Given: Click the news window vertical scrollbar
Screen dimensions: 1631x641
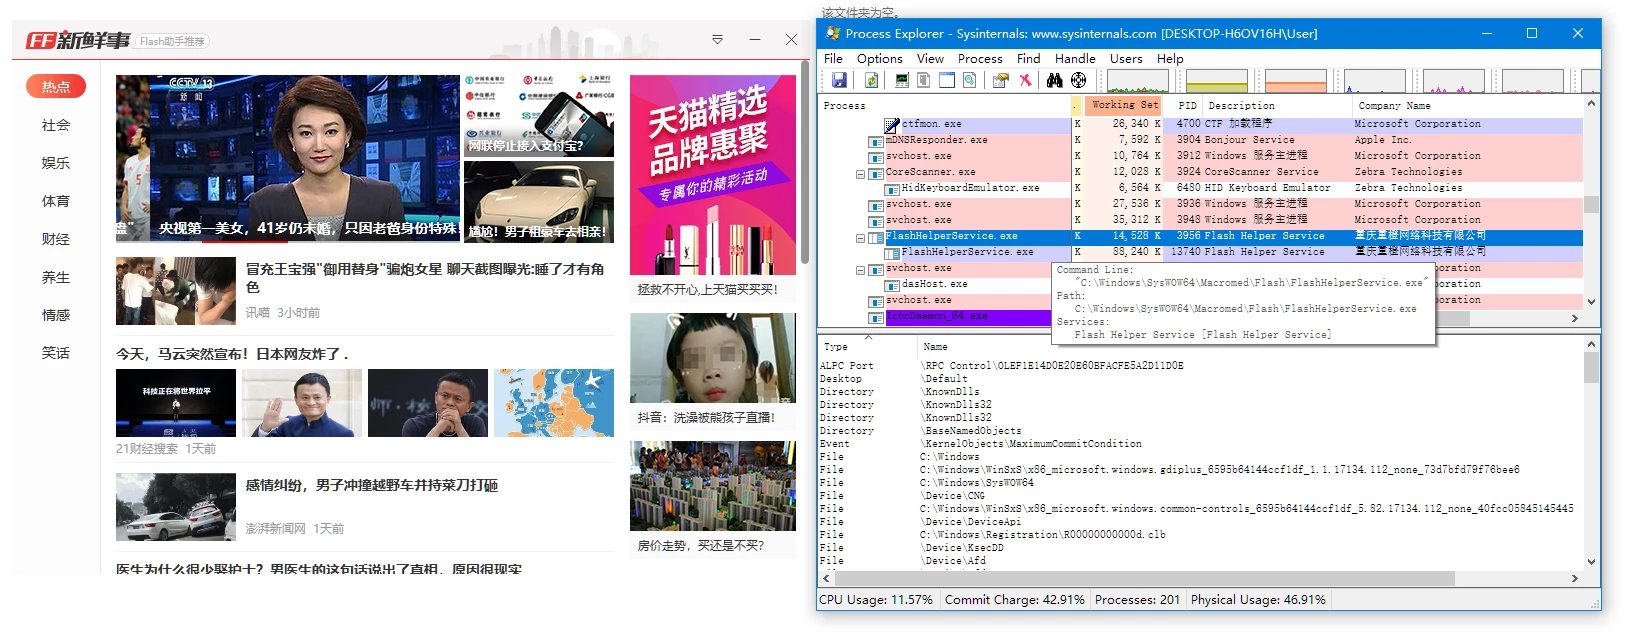Looking at the screenshot, I should click(x=805, y=160).
